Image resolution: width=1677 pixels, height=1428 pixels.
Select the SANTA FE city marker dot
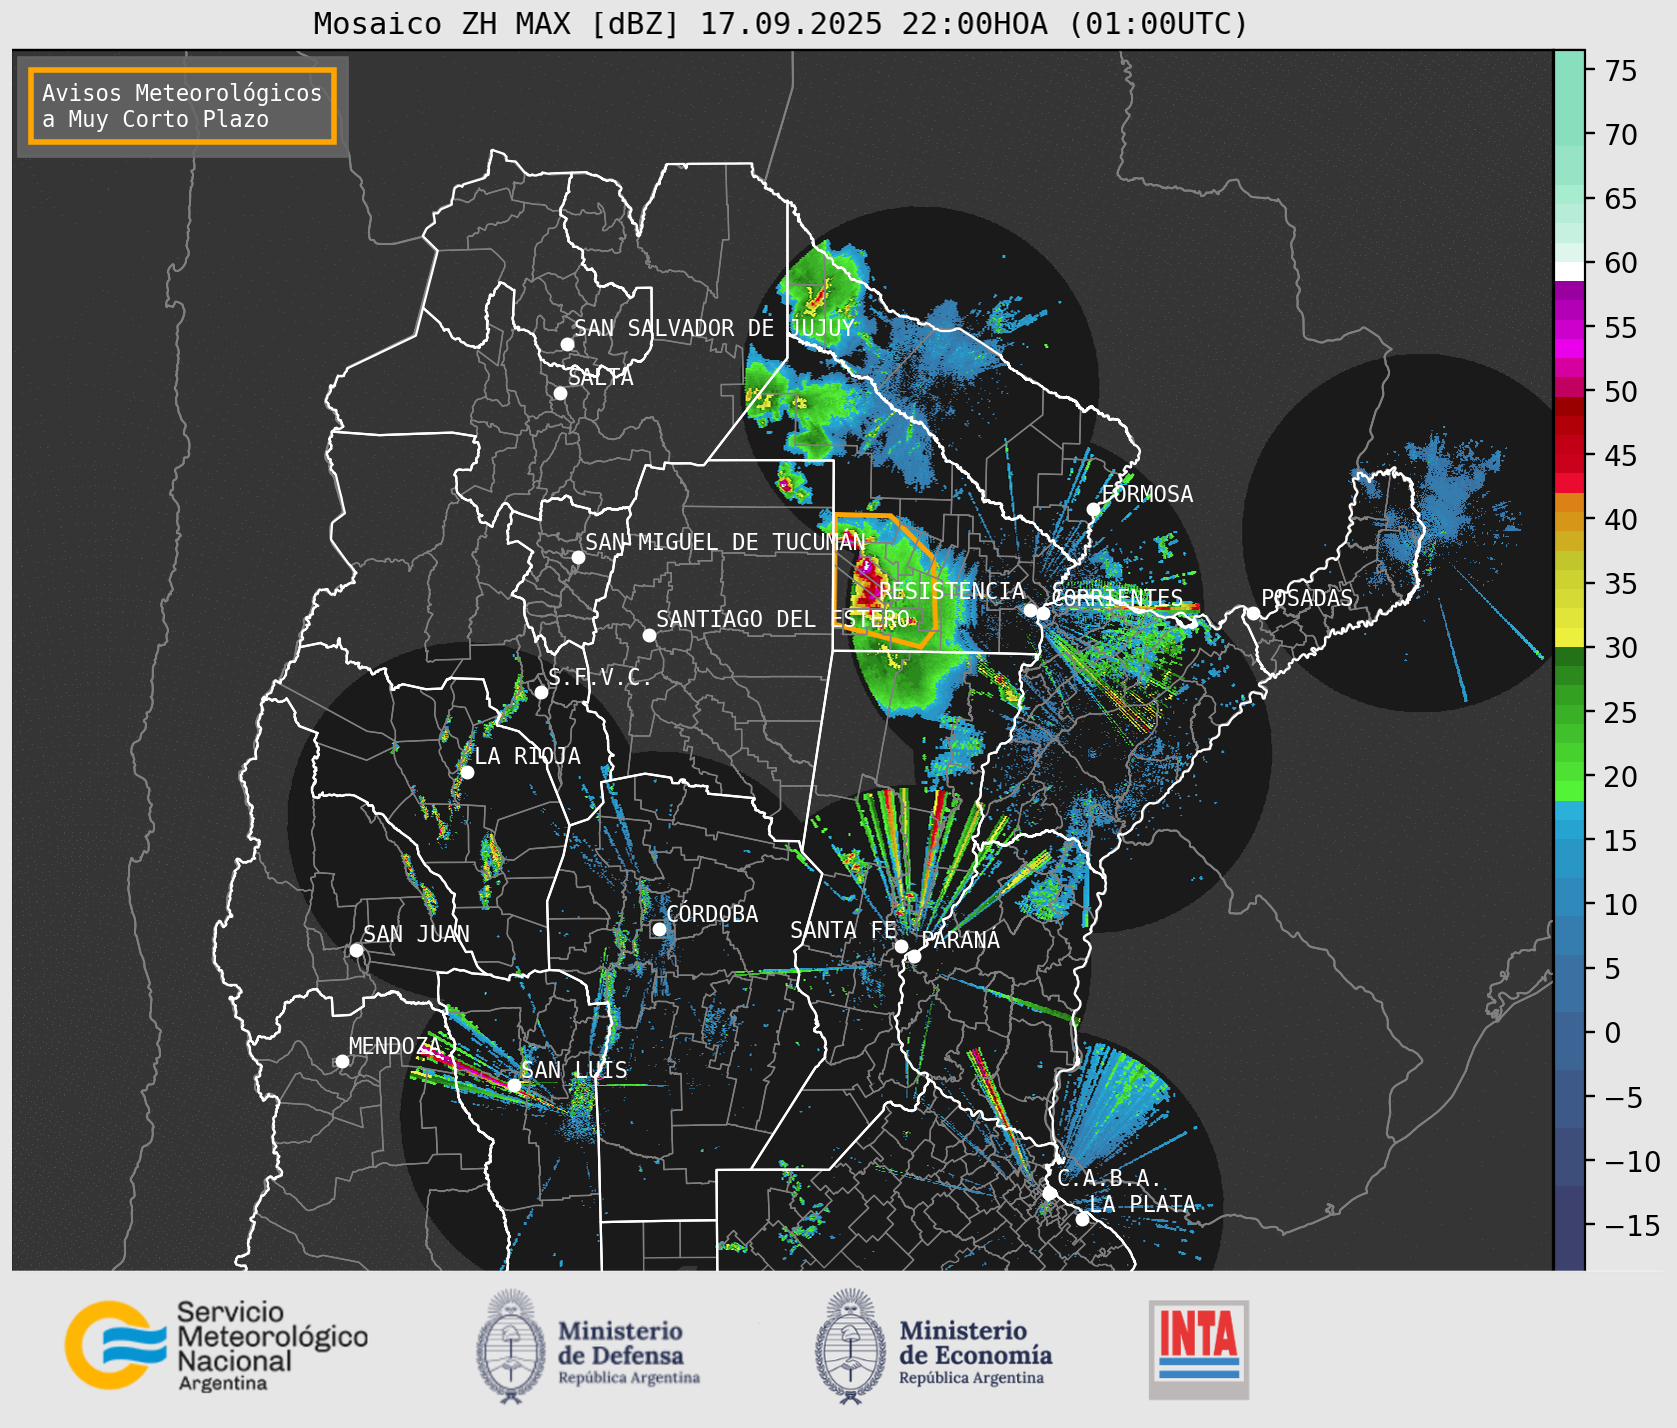click(x=901, y=946)
